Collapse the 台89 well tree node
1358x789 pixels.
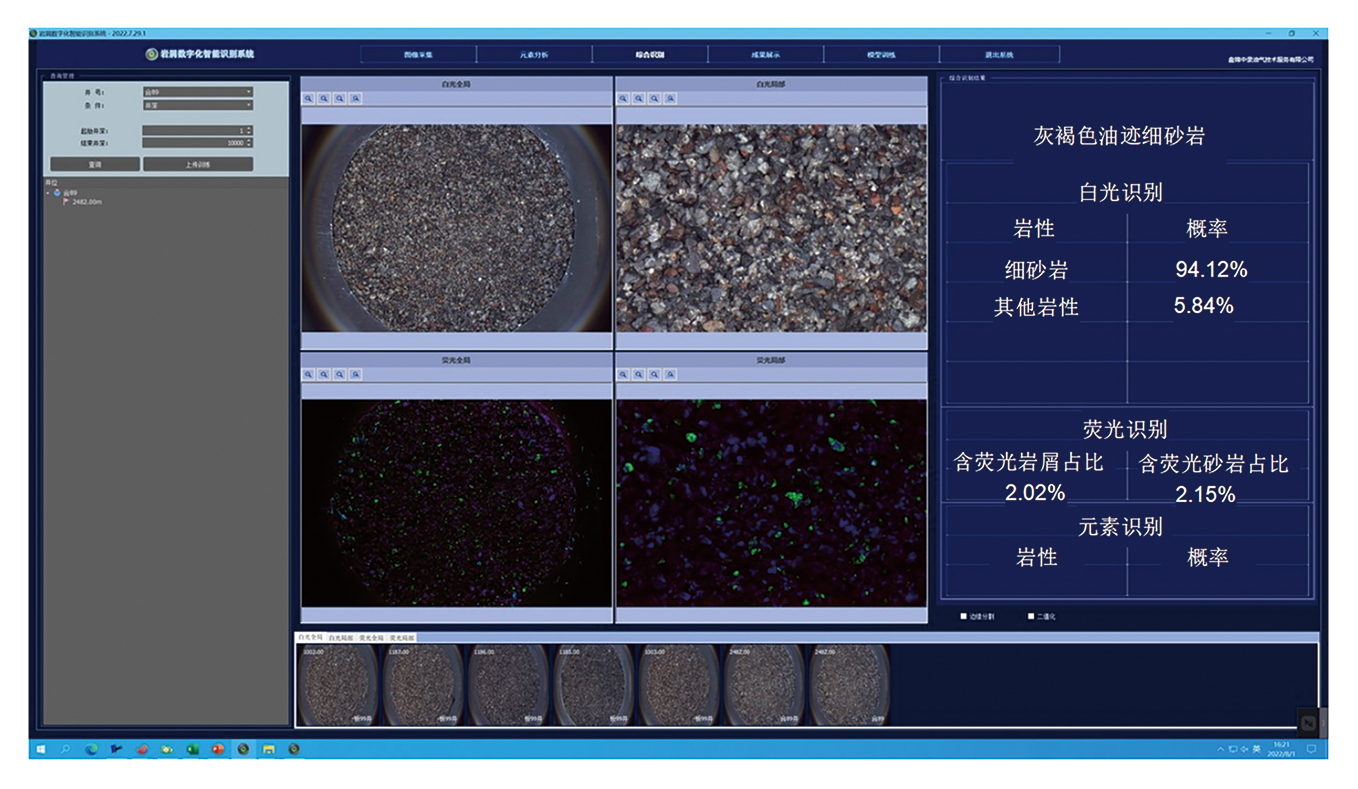click(x=48, y=193)
